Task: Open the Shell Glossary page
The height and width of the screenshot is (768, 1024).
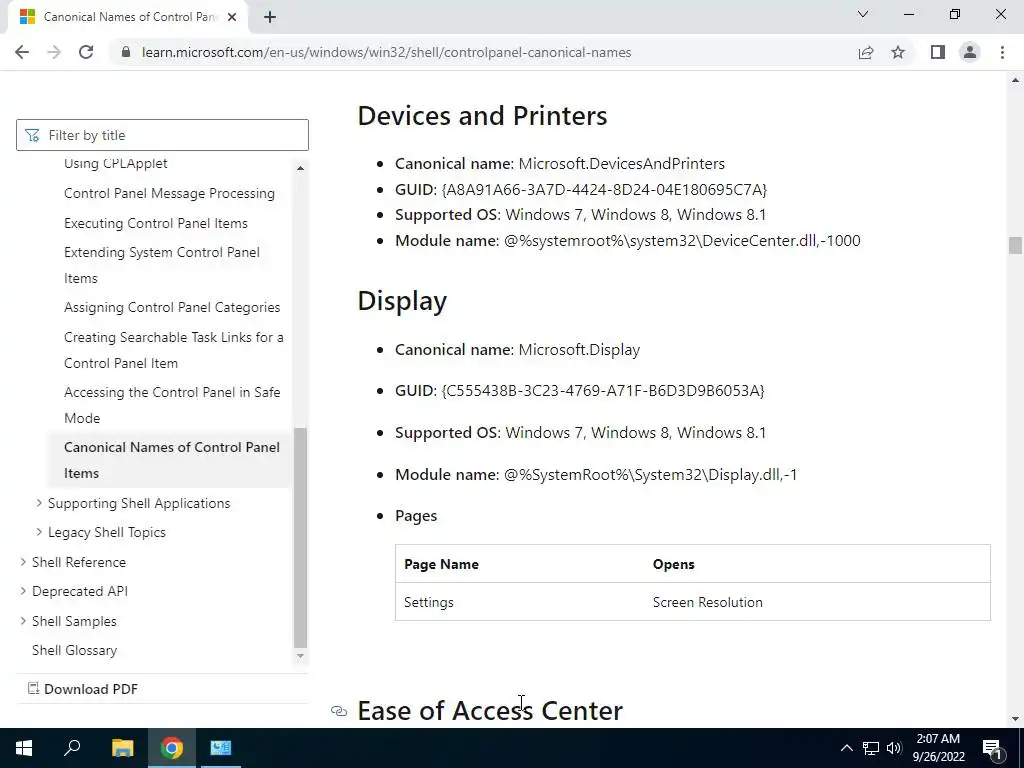Action: click(74, 650)
